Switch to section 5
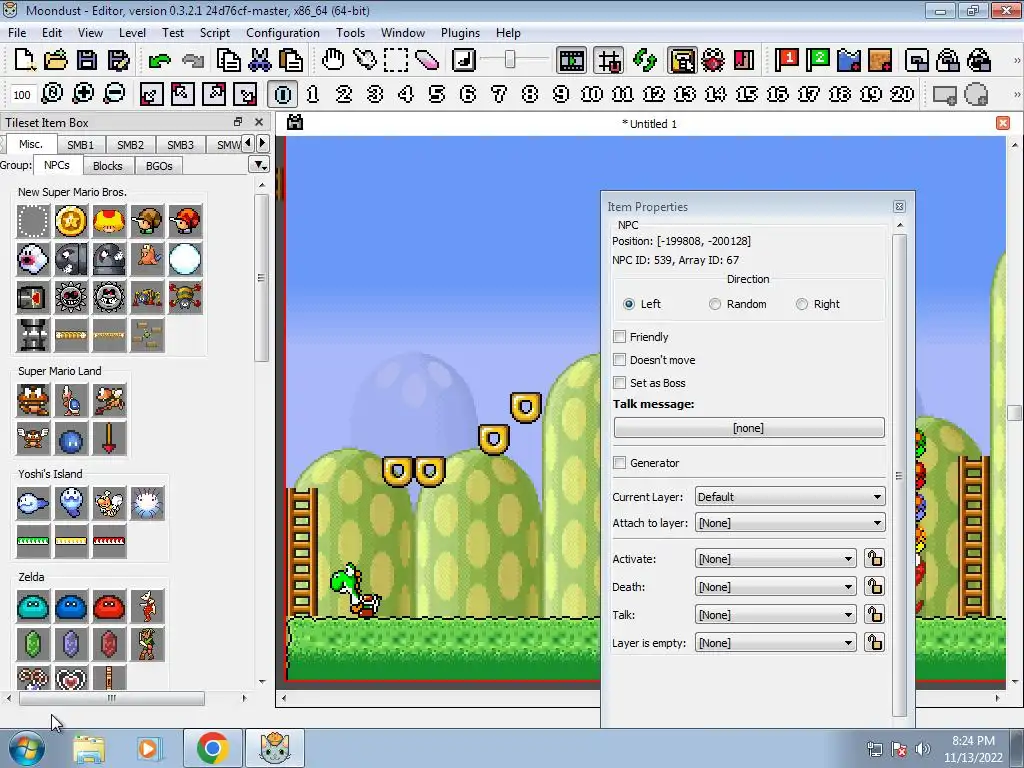The width and height of the screenshot is (1024, 768). pos(437,95)
